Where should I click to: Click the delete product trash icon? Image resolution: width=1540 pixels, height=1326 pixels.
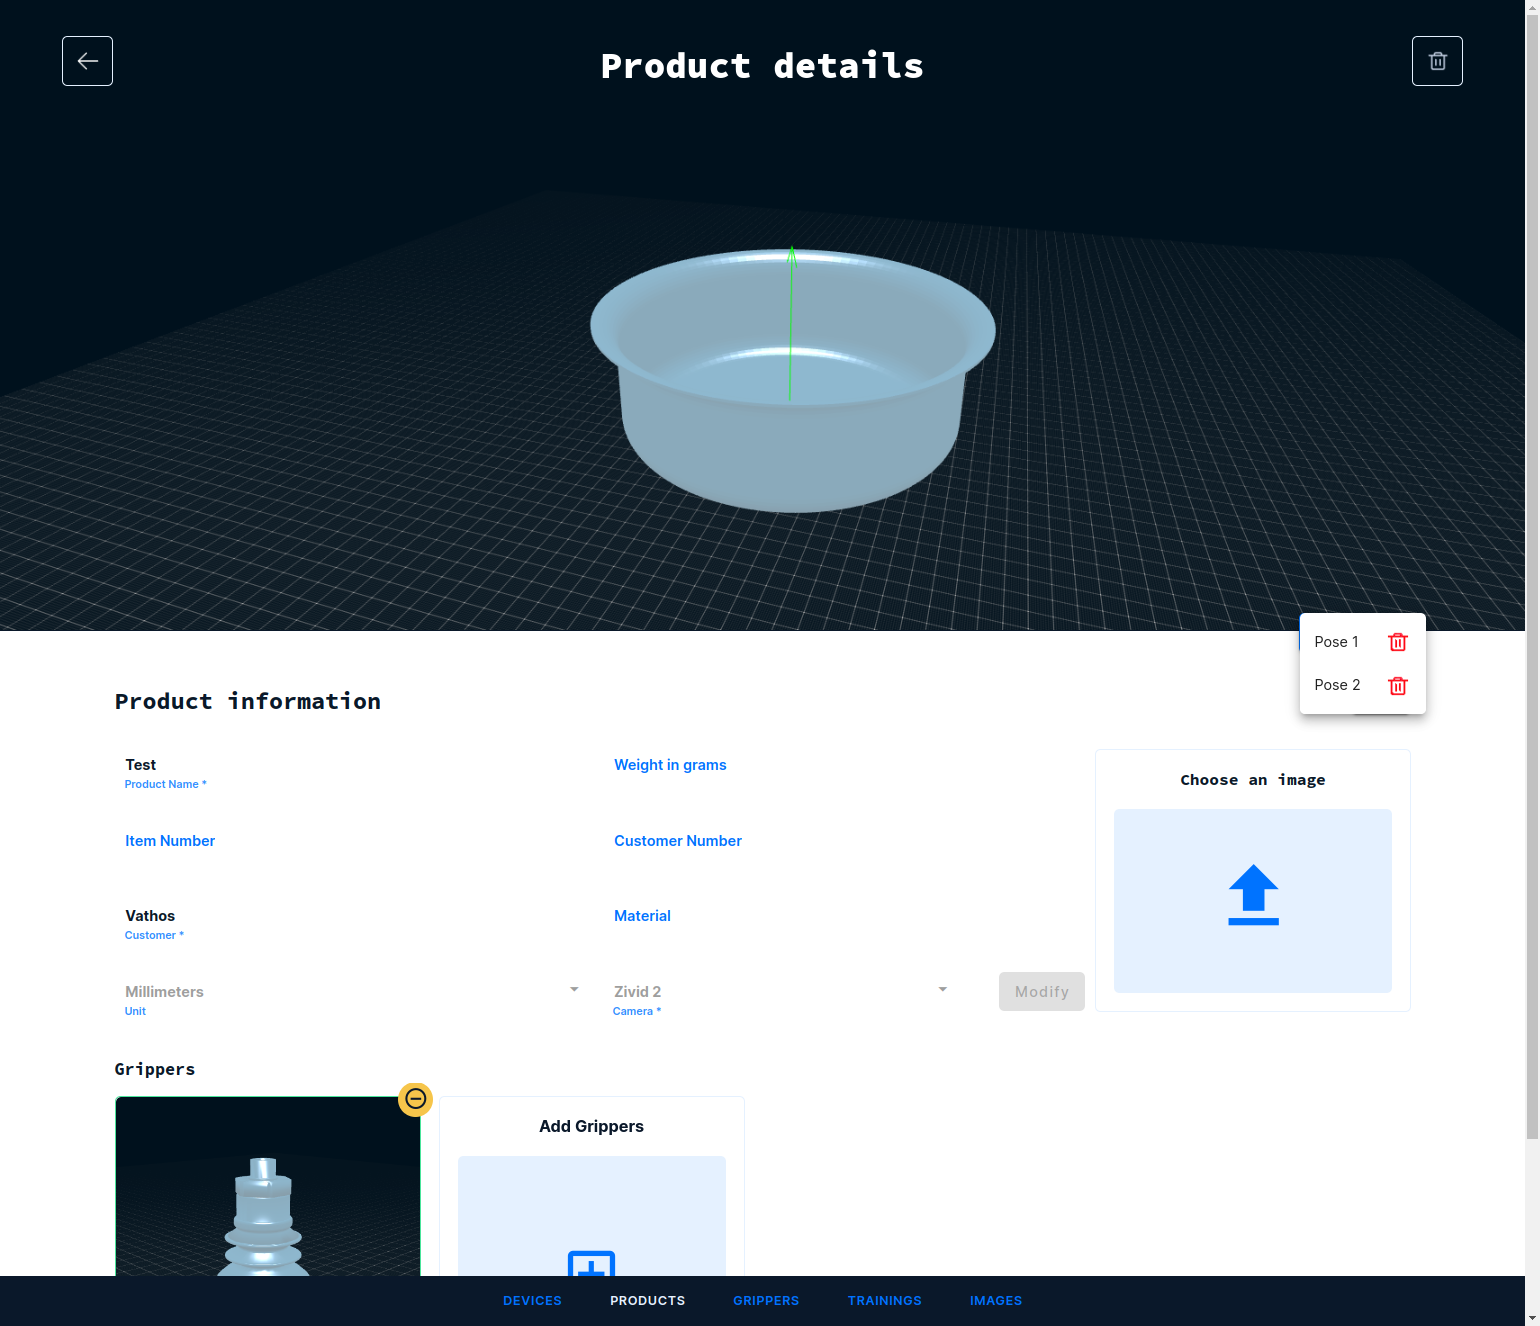(x=1437, y=61)
